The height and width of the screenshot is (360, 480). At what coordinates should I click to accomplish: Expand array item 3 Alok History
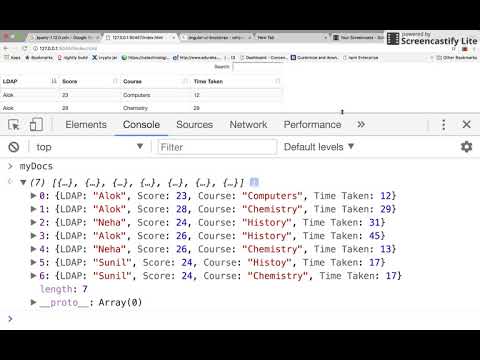tap(33, 236)
